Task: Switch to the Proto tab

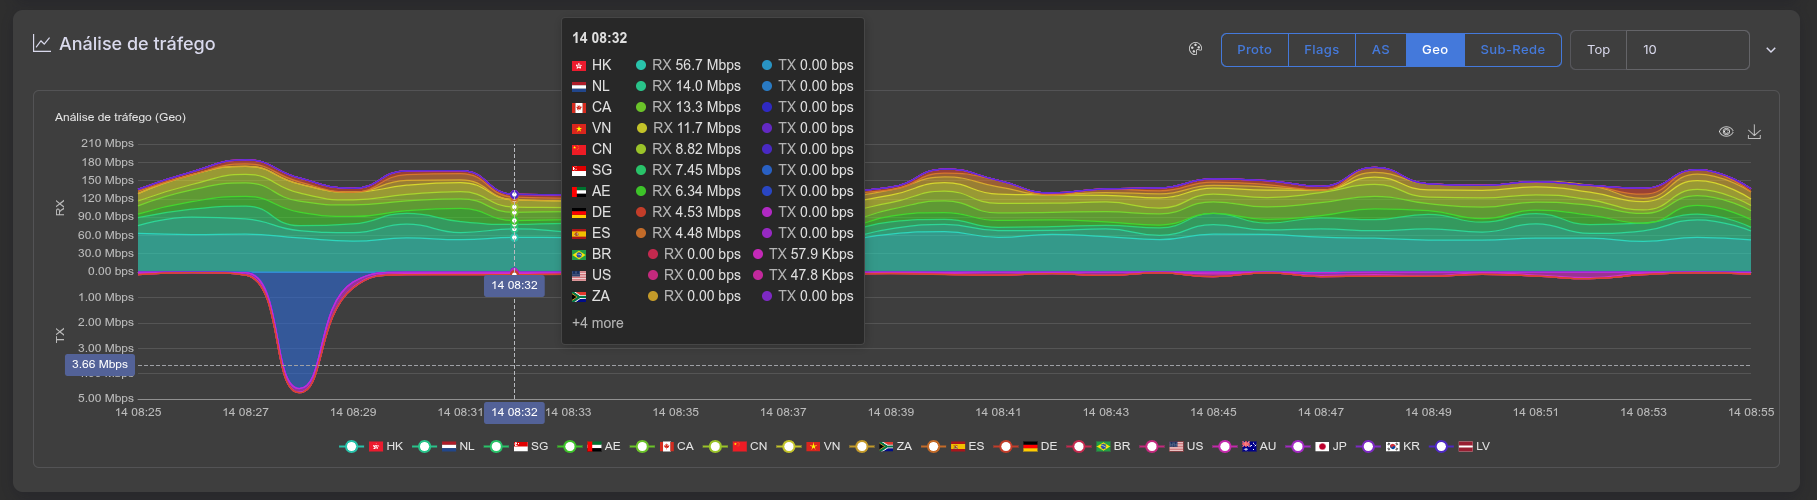Action: point(1254,50)
